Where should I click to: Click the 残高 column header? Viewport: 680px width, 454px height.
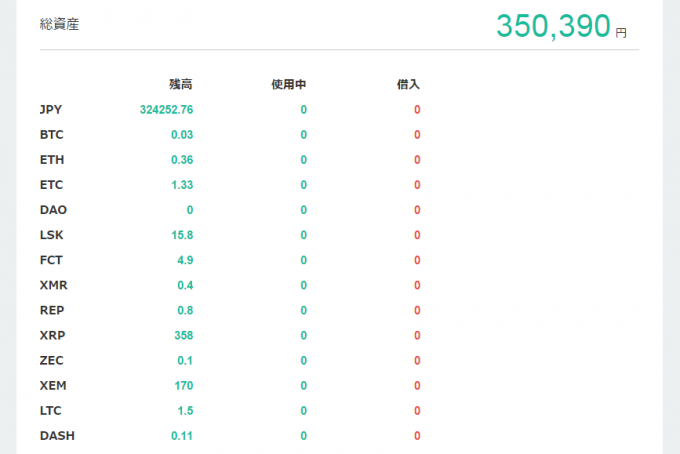181,84
